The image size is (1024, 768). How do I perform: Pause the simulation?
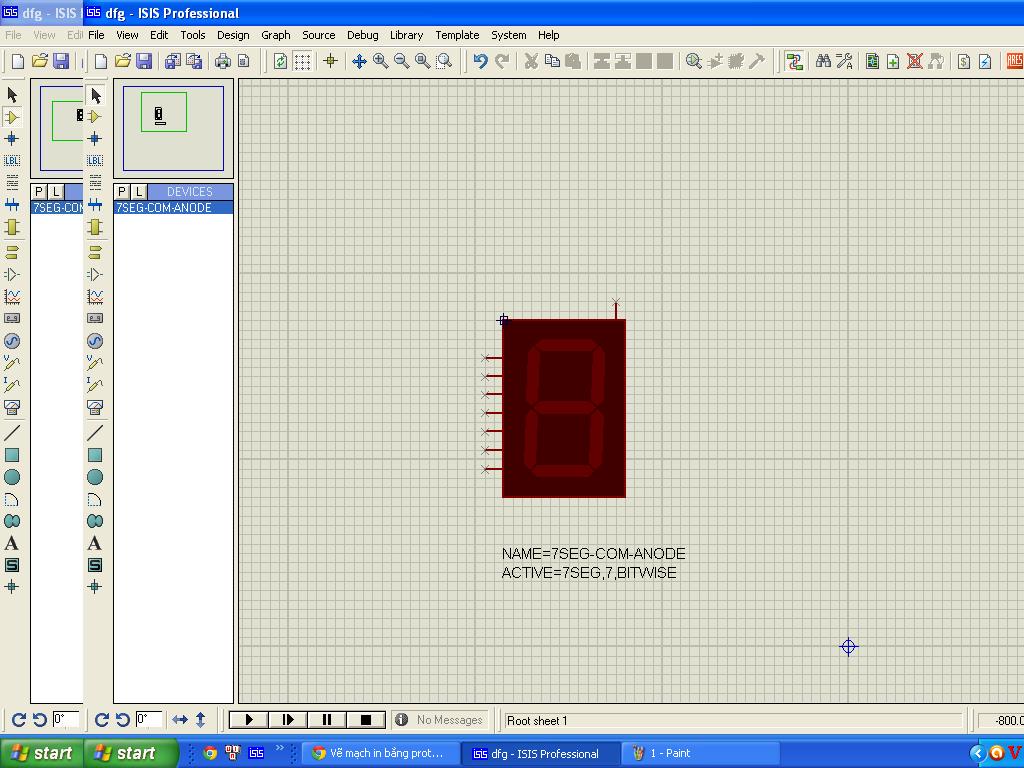click(x=326, y=719)
